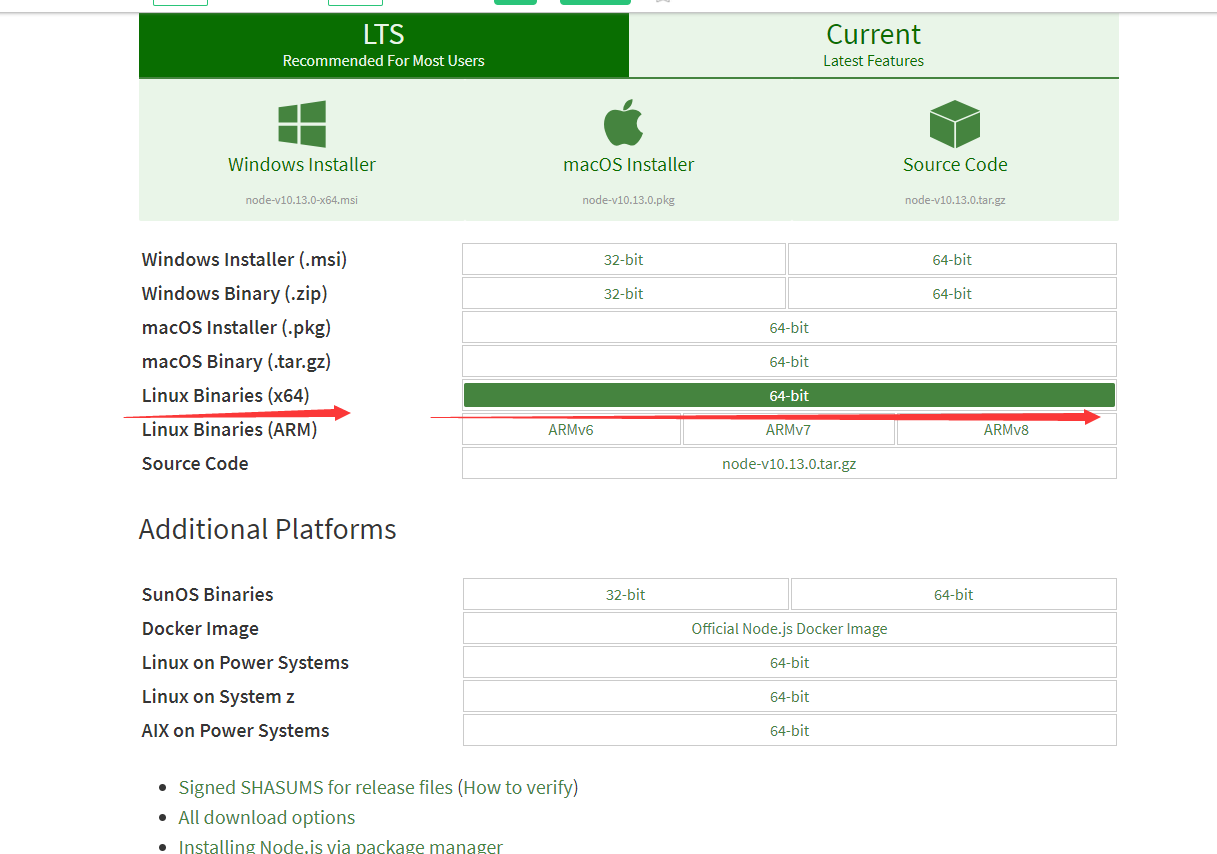Click node-v10.13.0-x64.msi file name
This screenshot has height=854, width=1217.
[302, 200]
